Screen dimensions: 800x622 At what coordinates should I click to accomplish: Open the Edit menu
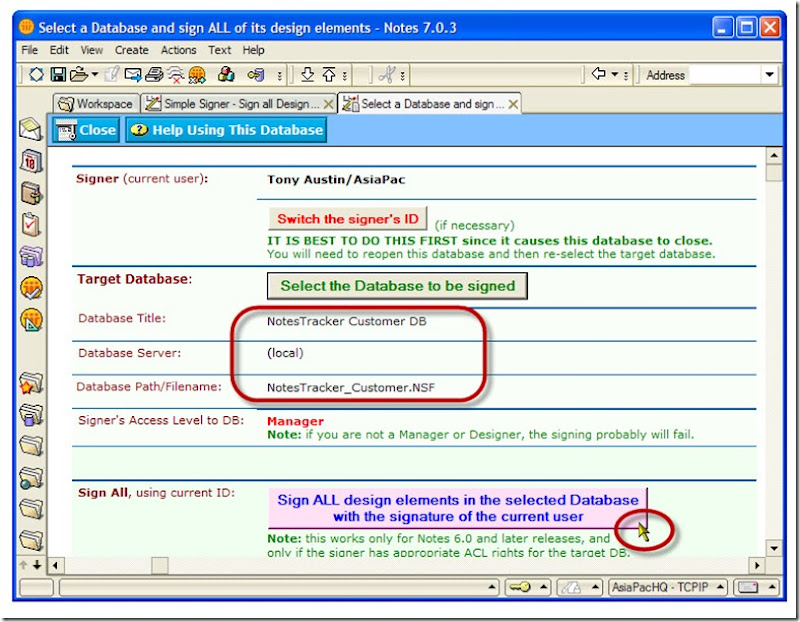coord(59,50)
